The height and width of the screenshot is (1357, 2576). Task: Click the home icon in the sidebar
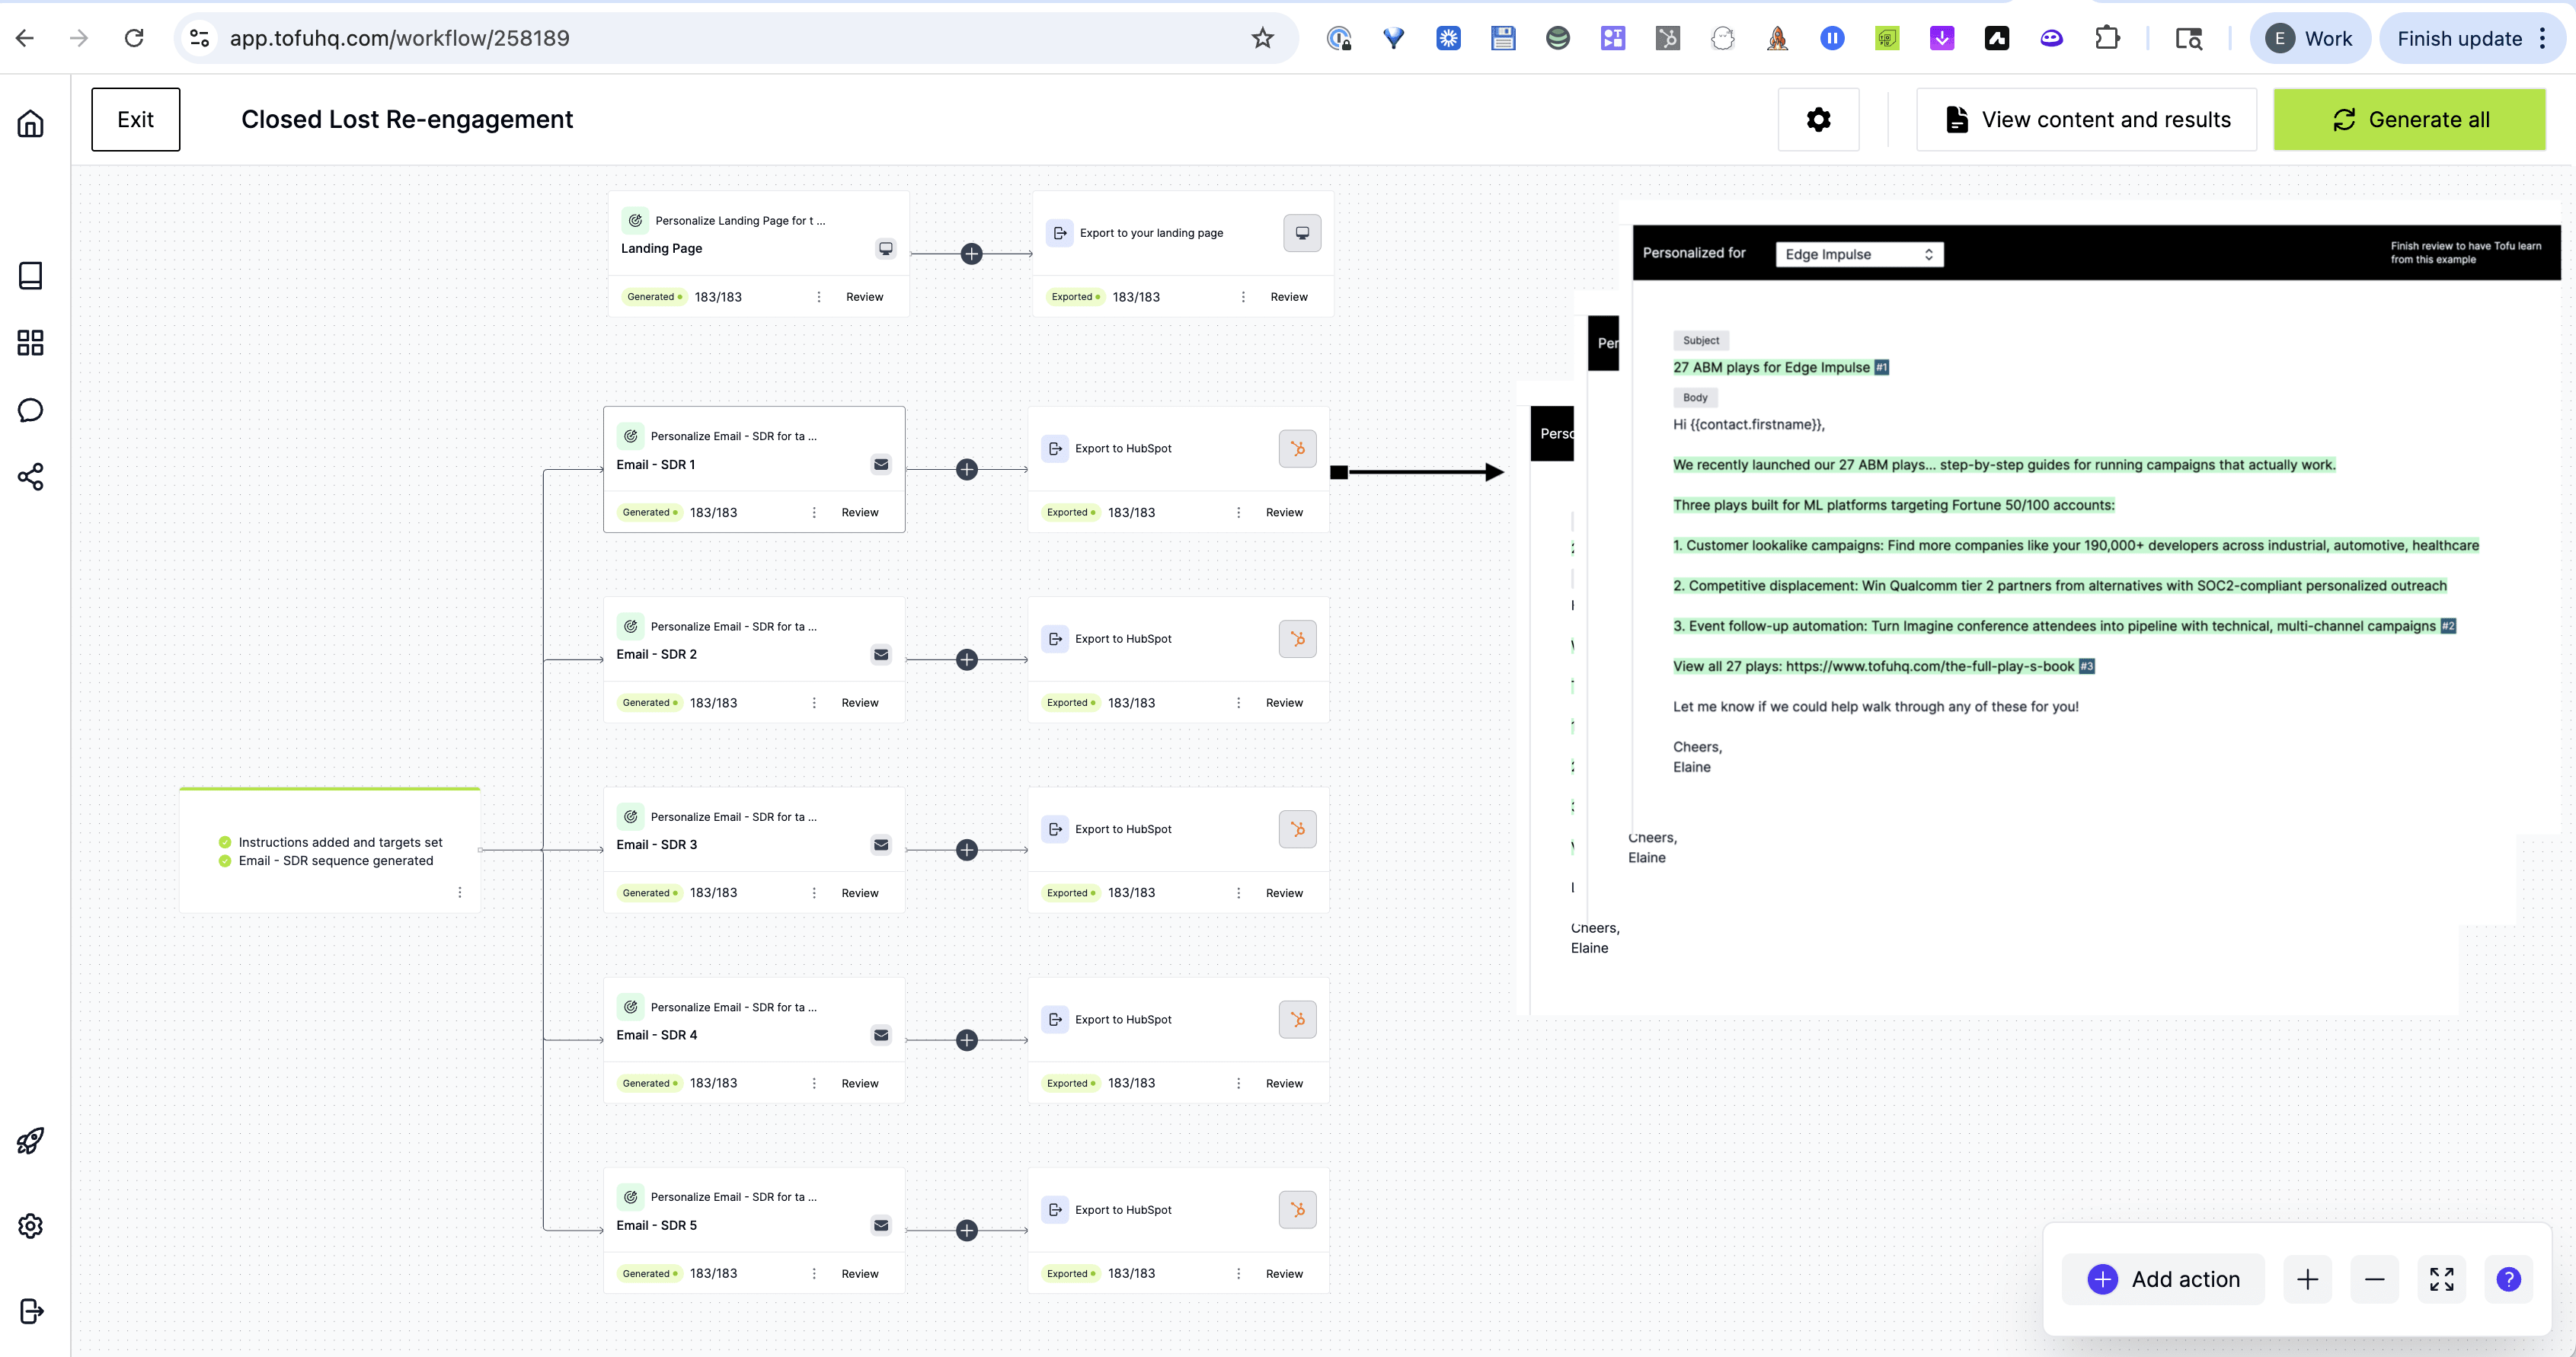click(30, 123)
